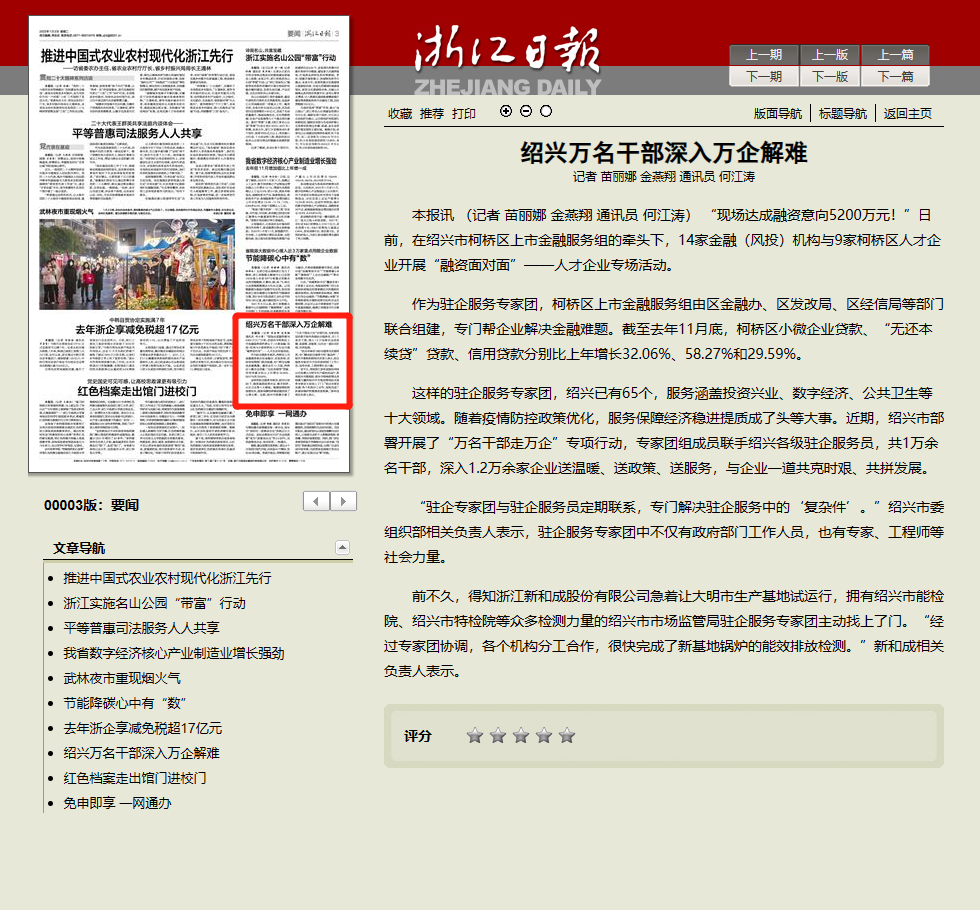Click the 打印 link
The width and height of the screenshot is (980, 910).
(x=464, y=114)
